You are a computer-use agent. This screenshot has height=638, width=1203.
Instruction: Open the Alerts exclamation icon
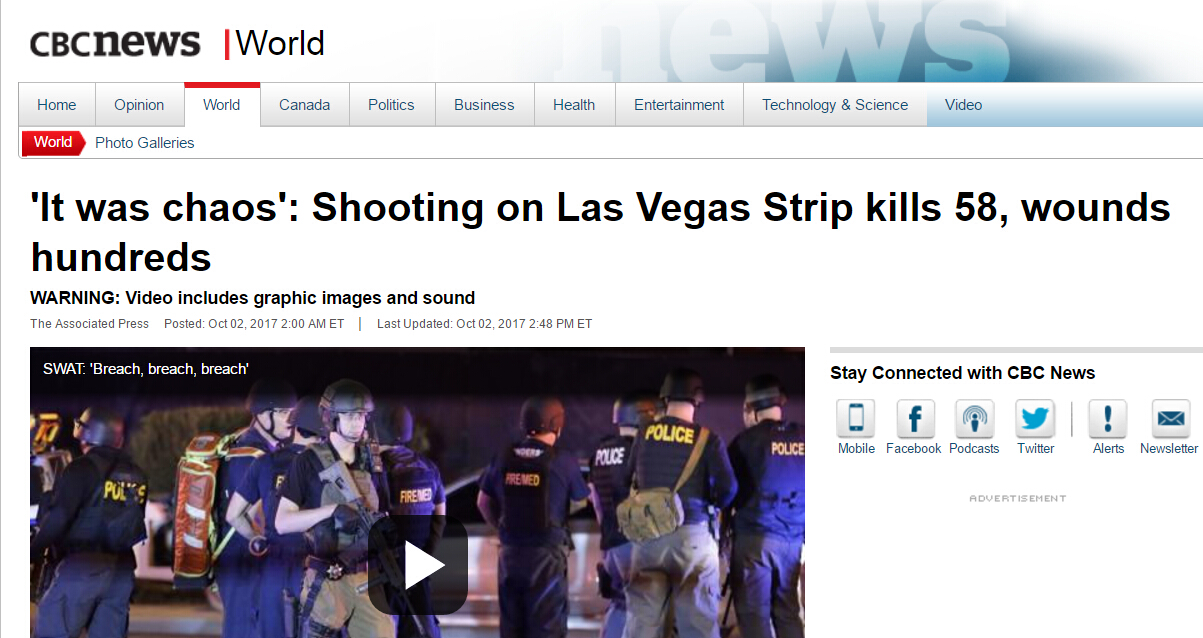tap(1108, 418)
